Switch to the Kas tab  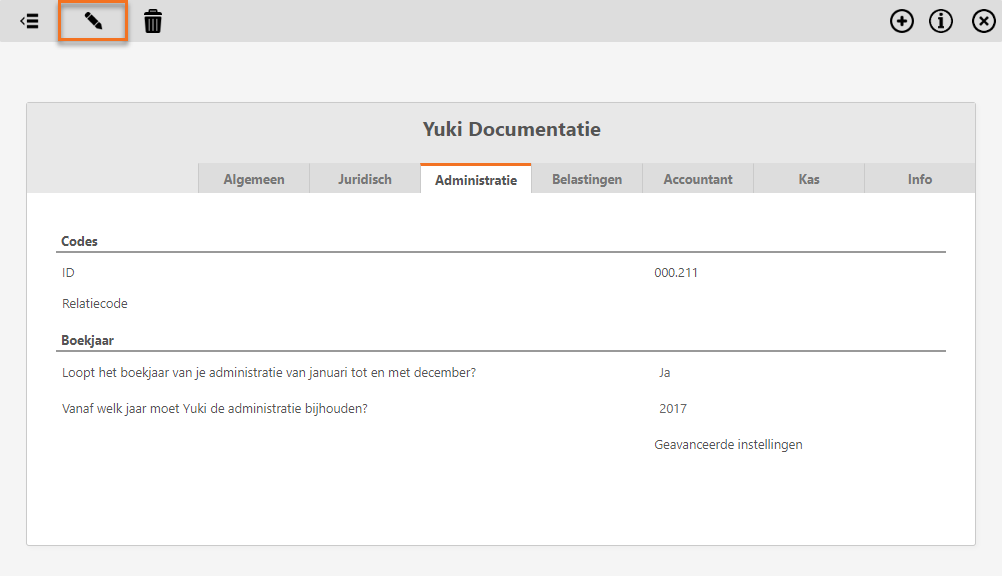pos(809,179)
